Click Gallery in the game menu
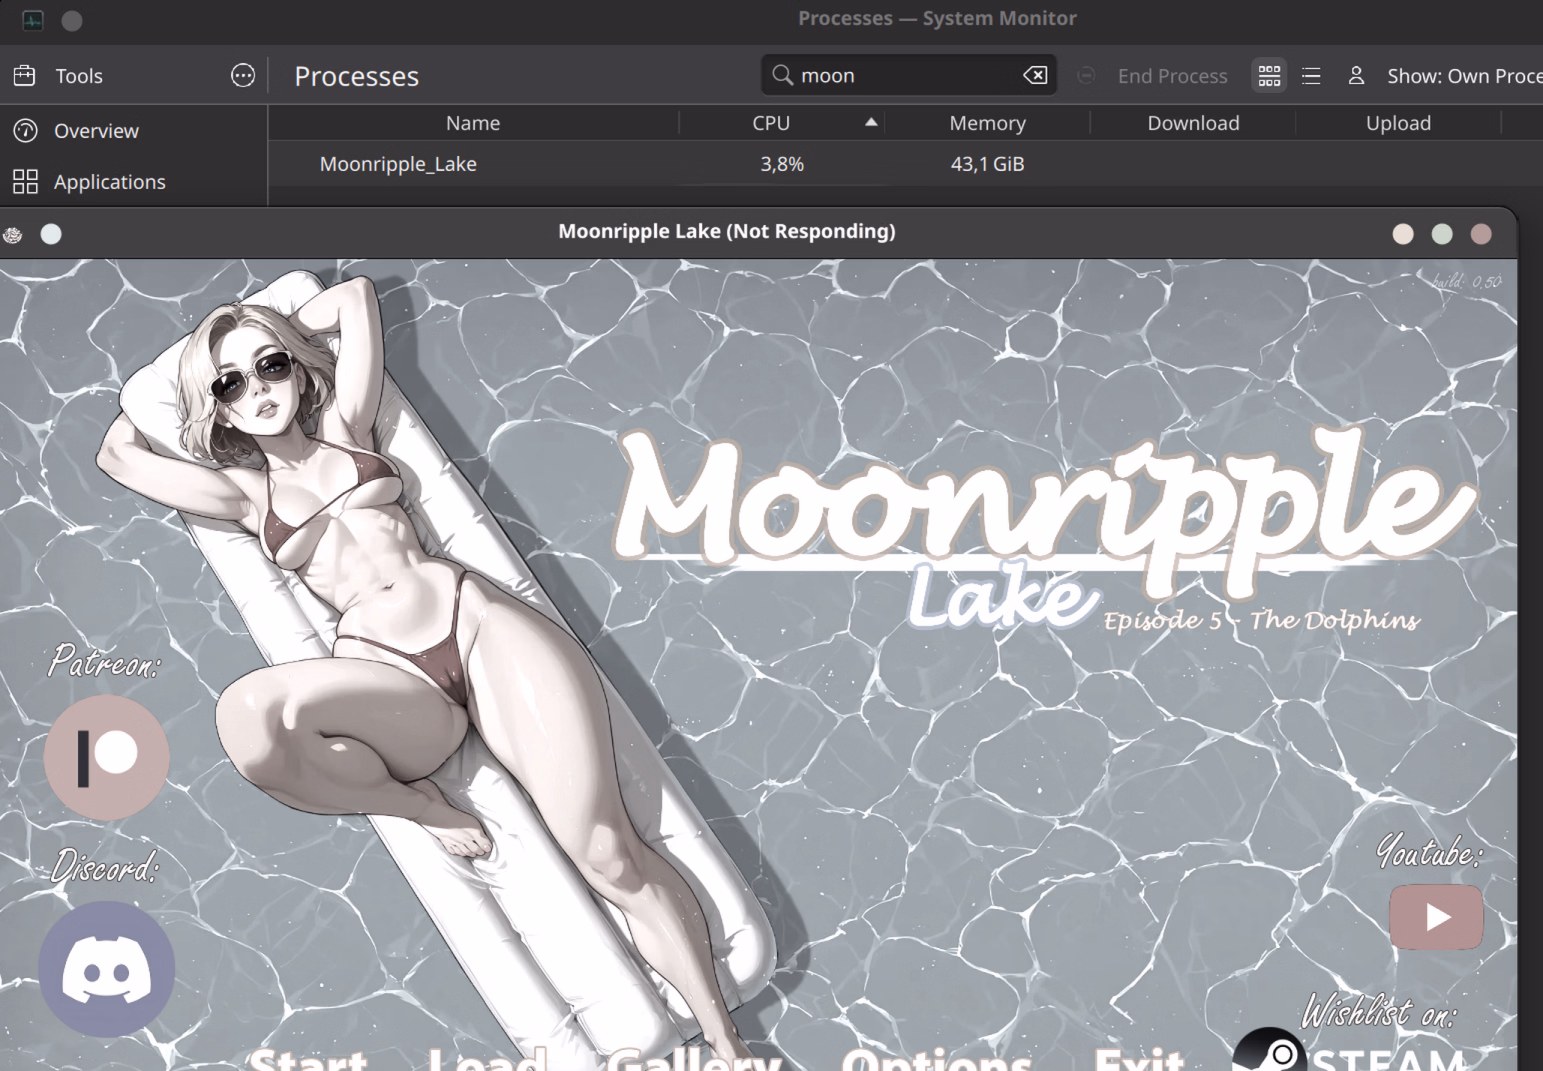This screenshot has width=1543, height=1071. tap(693, 1058)
